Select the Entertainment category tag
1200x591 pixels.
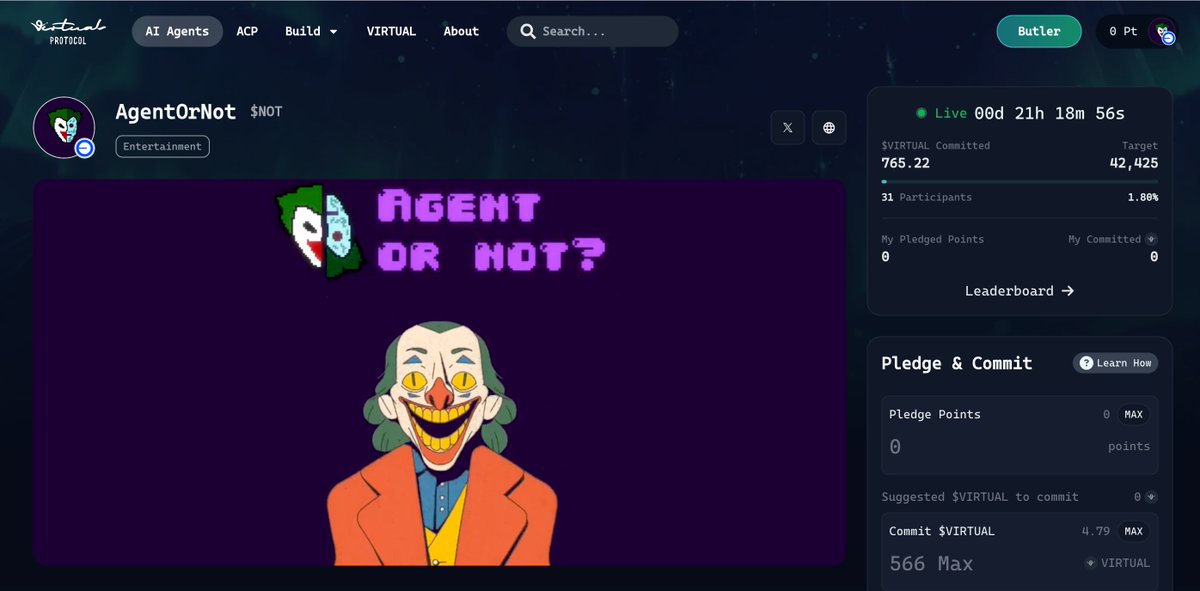click(163, 146)
